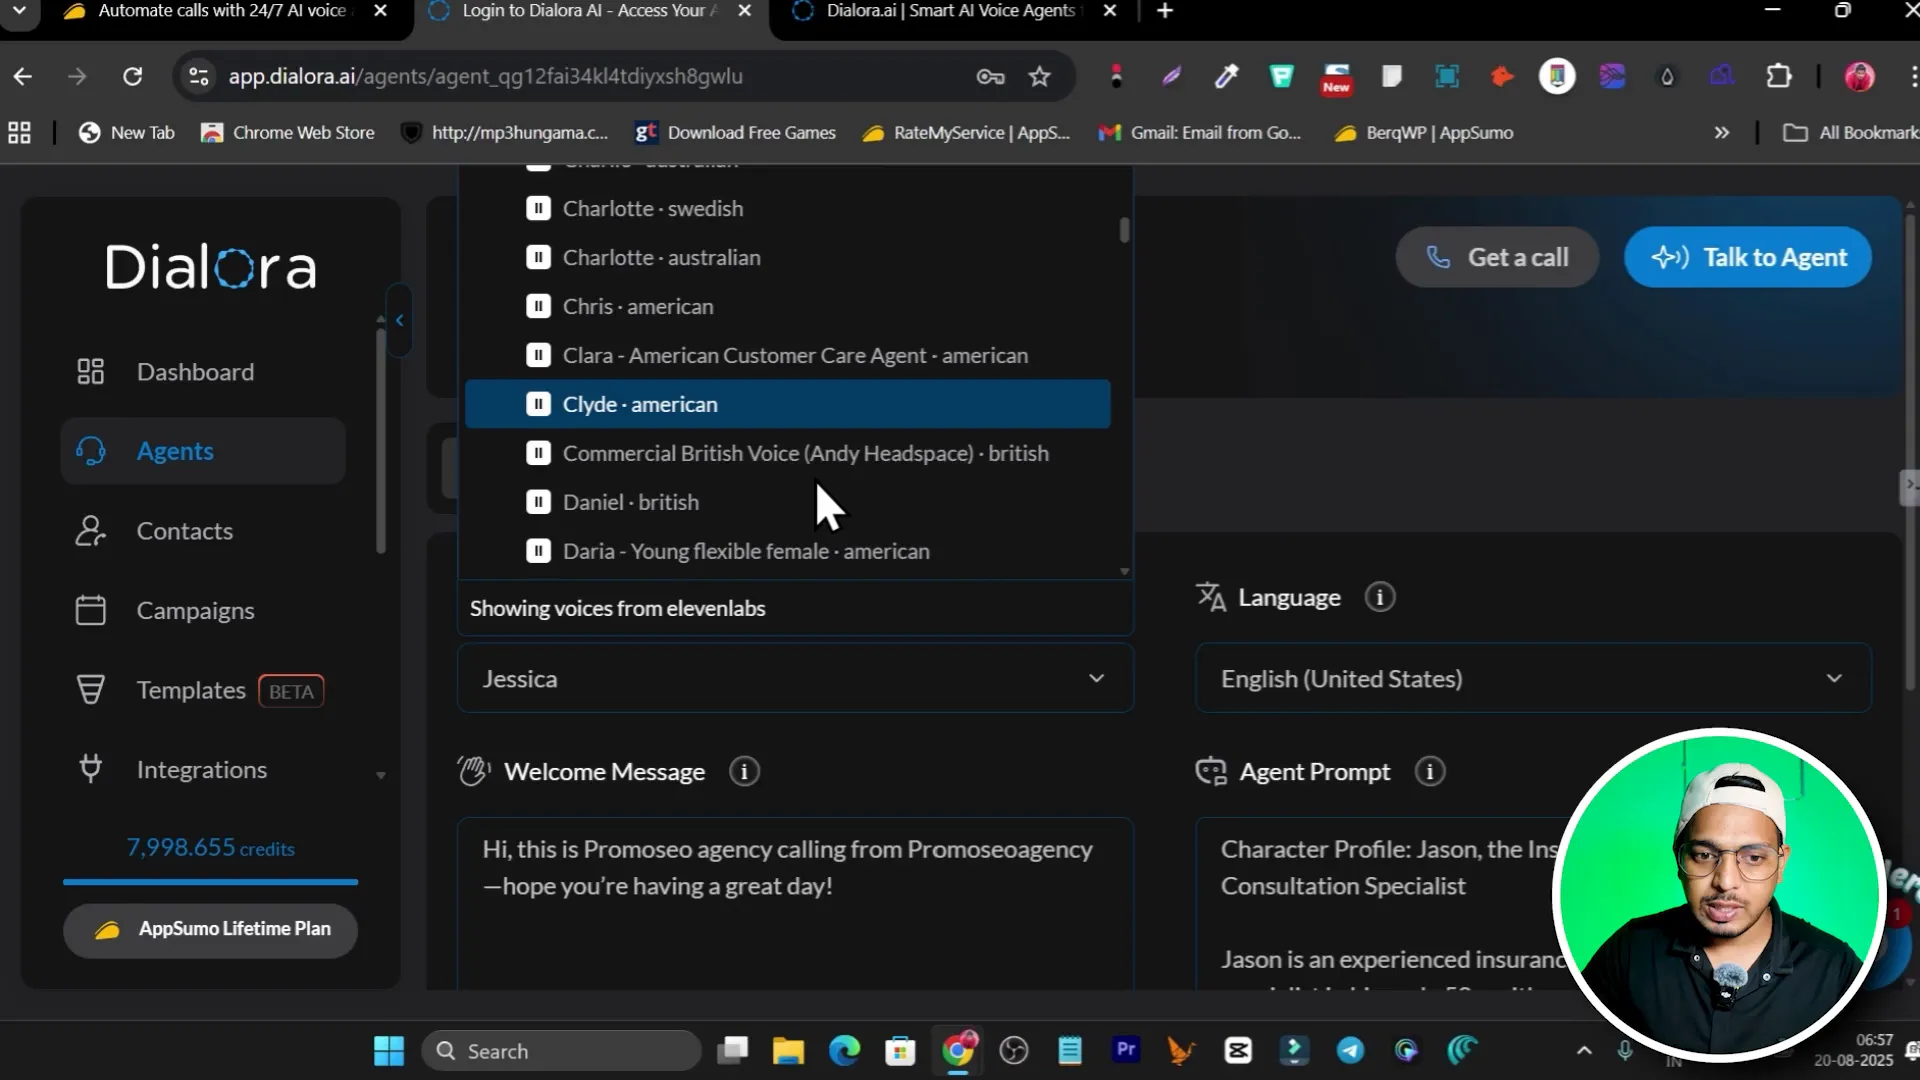Image resolution: width=1920 pixels, height=1080 pixels.
Task: Toggle preview for Charlotte swedish voice
Action: [x=538, y=208]
